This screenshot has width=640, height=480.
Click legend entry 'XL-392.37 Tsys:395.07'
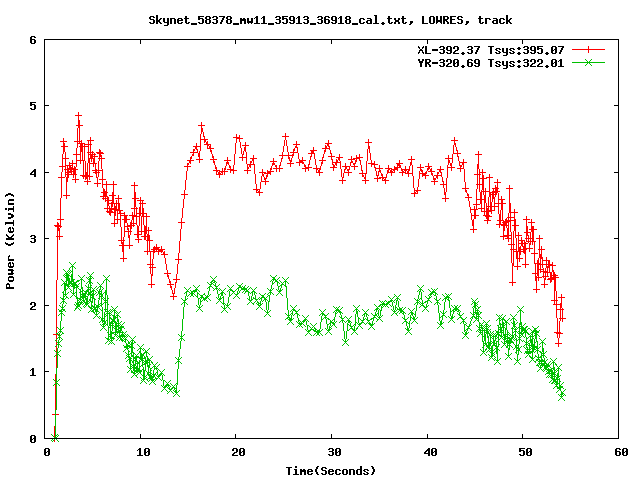[491, 50]
